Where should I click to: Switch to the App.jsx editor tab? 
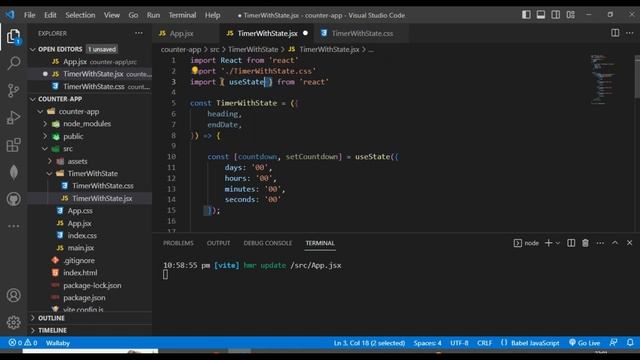click(181, 33)
